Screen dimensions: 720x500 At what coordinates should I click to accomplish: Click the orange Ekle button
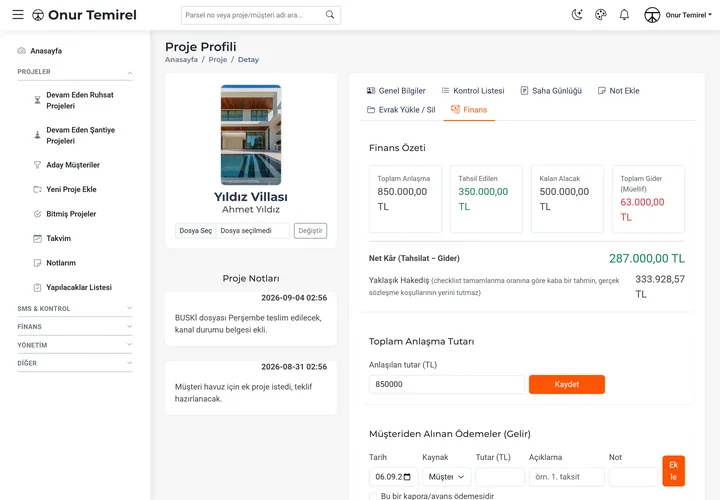tap(674, 471)
